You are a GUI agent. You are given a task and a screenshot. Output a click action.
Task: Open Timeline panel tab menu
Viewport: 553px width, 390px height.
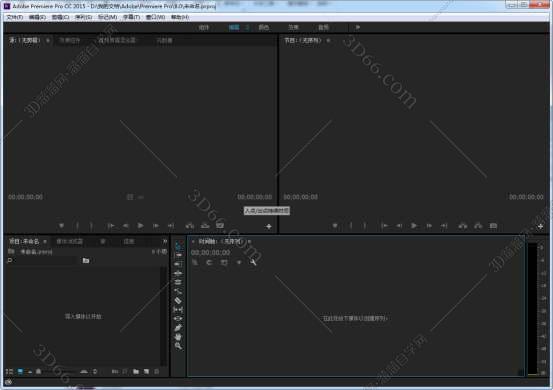click(249, 242)
